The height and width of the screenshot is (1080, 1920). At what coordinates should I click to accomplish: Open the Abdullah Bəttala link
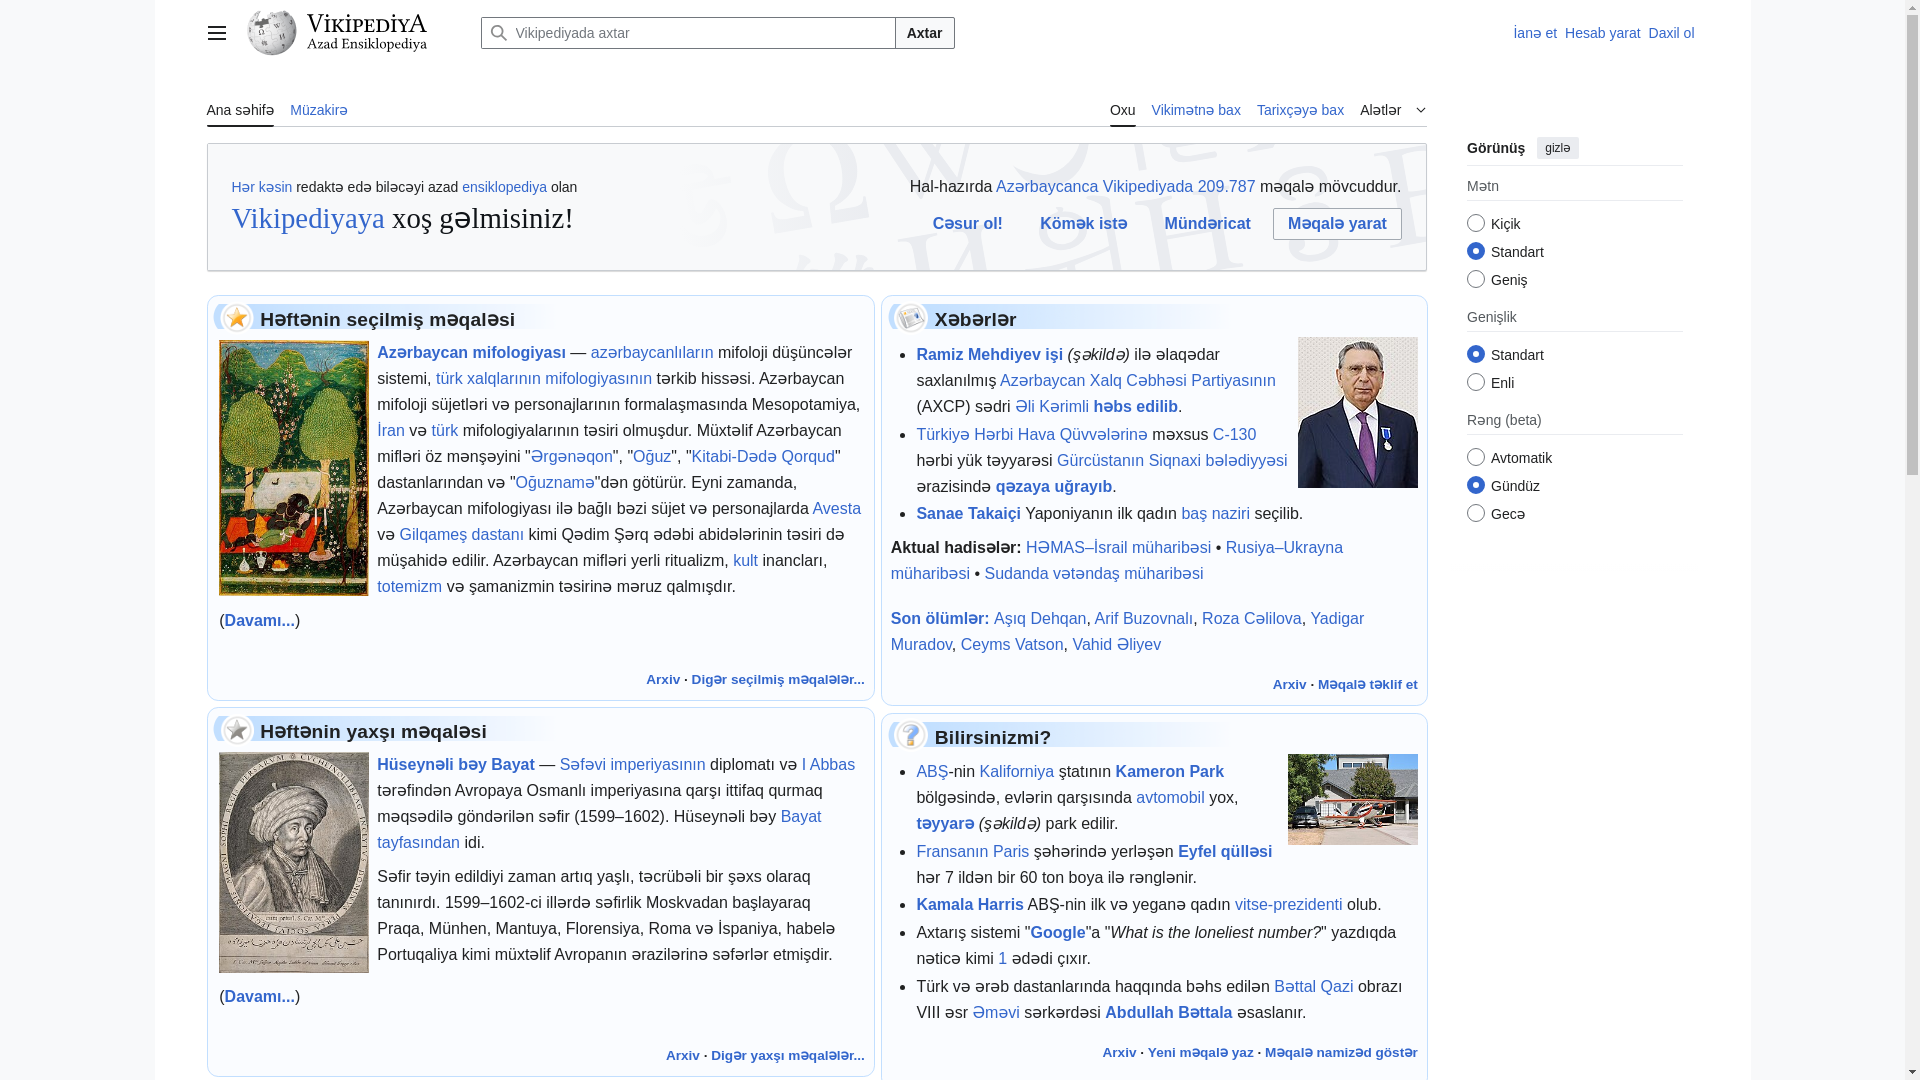(x=1168, y=1012)
